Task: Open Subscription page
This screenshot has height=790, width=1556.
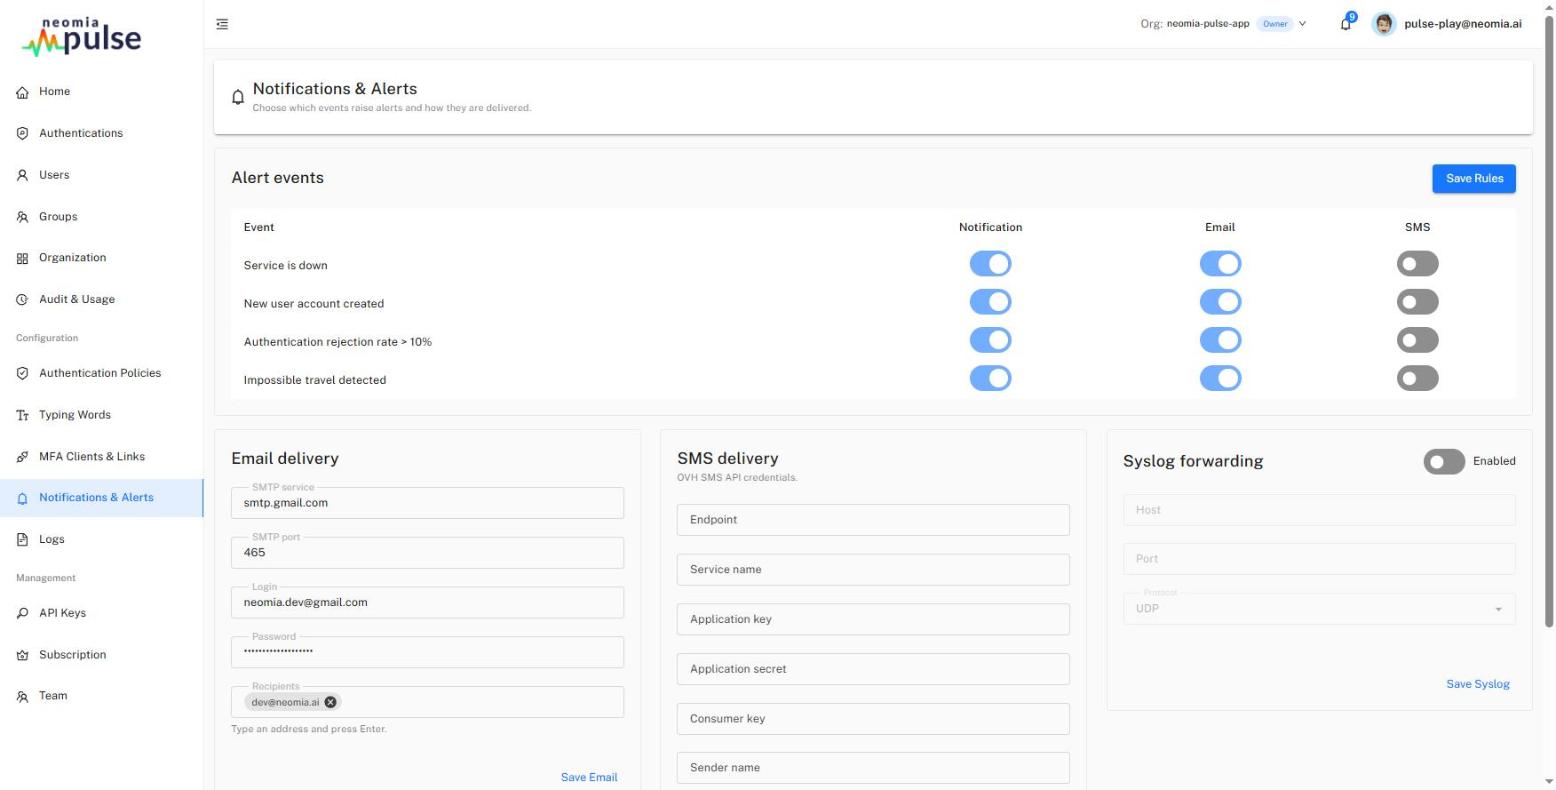Action: (102, 655)
